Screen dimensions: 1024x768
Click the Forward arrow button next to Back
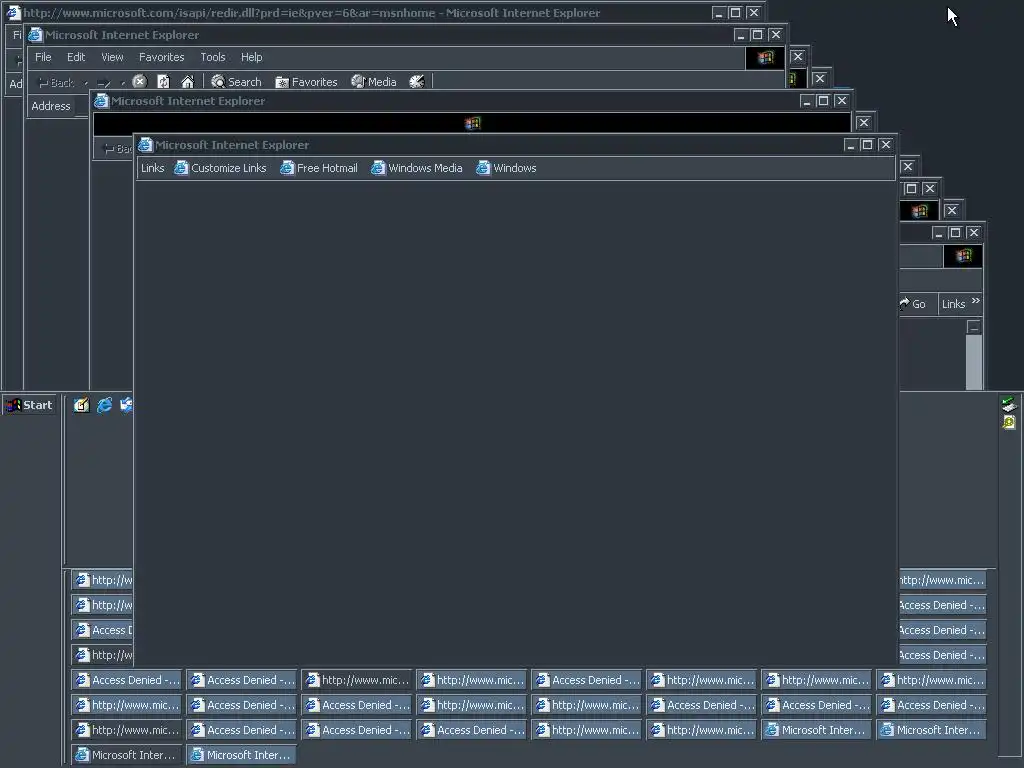(x=104, y=82)
